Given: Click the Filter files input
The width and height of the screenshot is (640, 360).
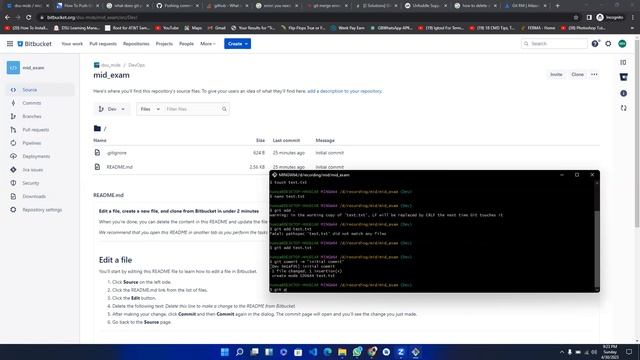Looking at the screenshot, I should coord(192,109).
